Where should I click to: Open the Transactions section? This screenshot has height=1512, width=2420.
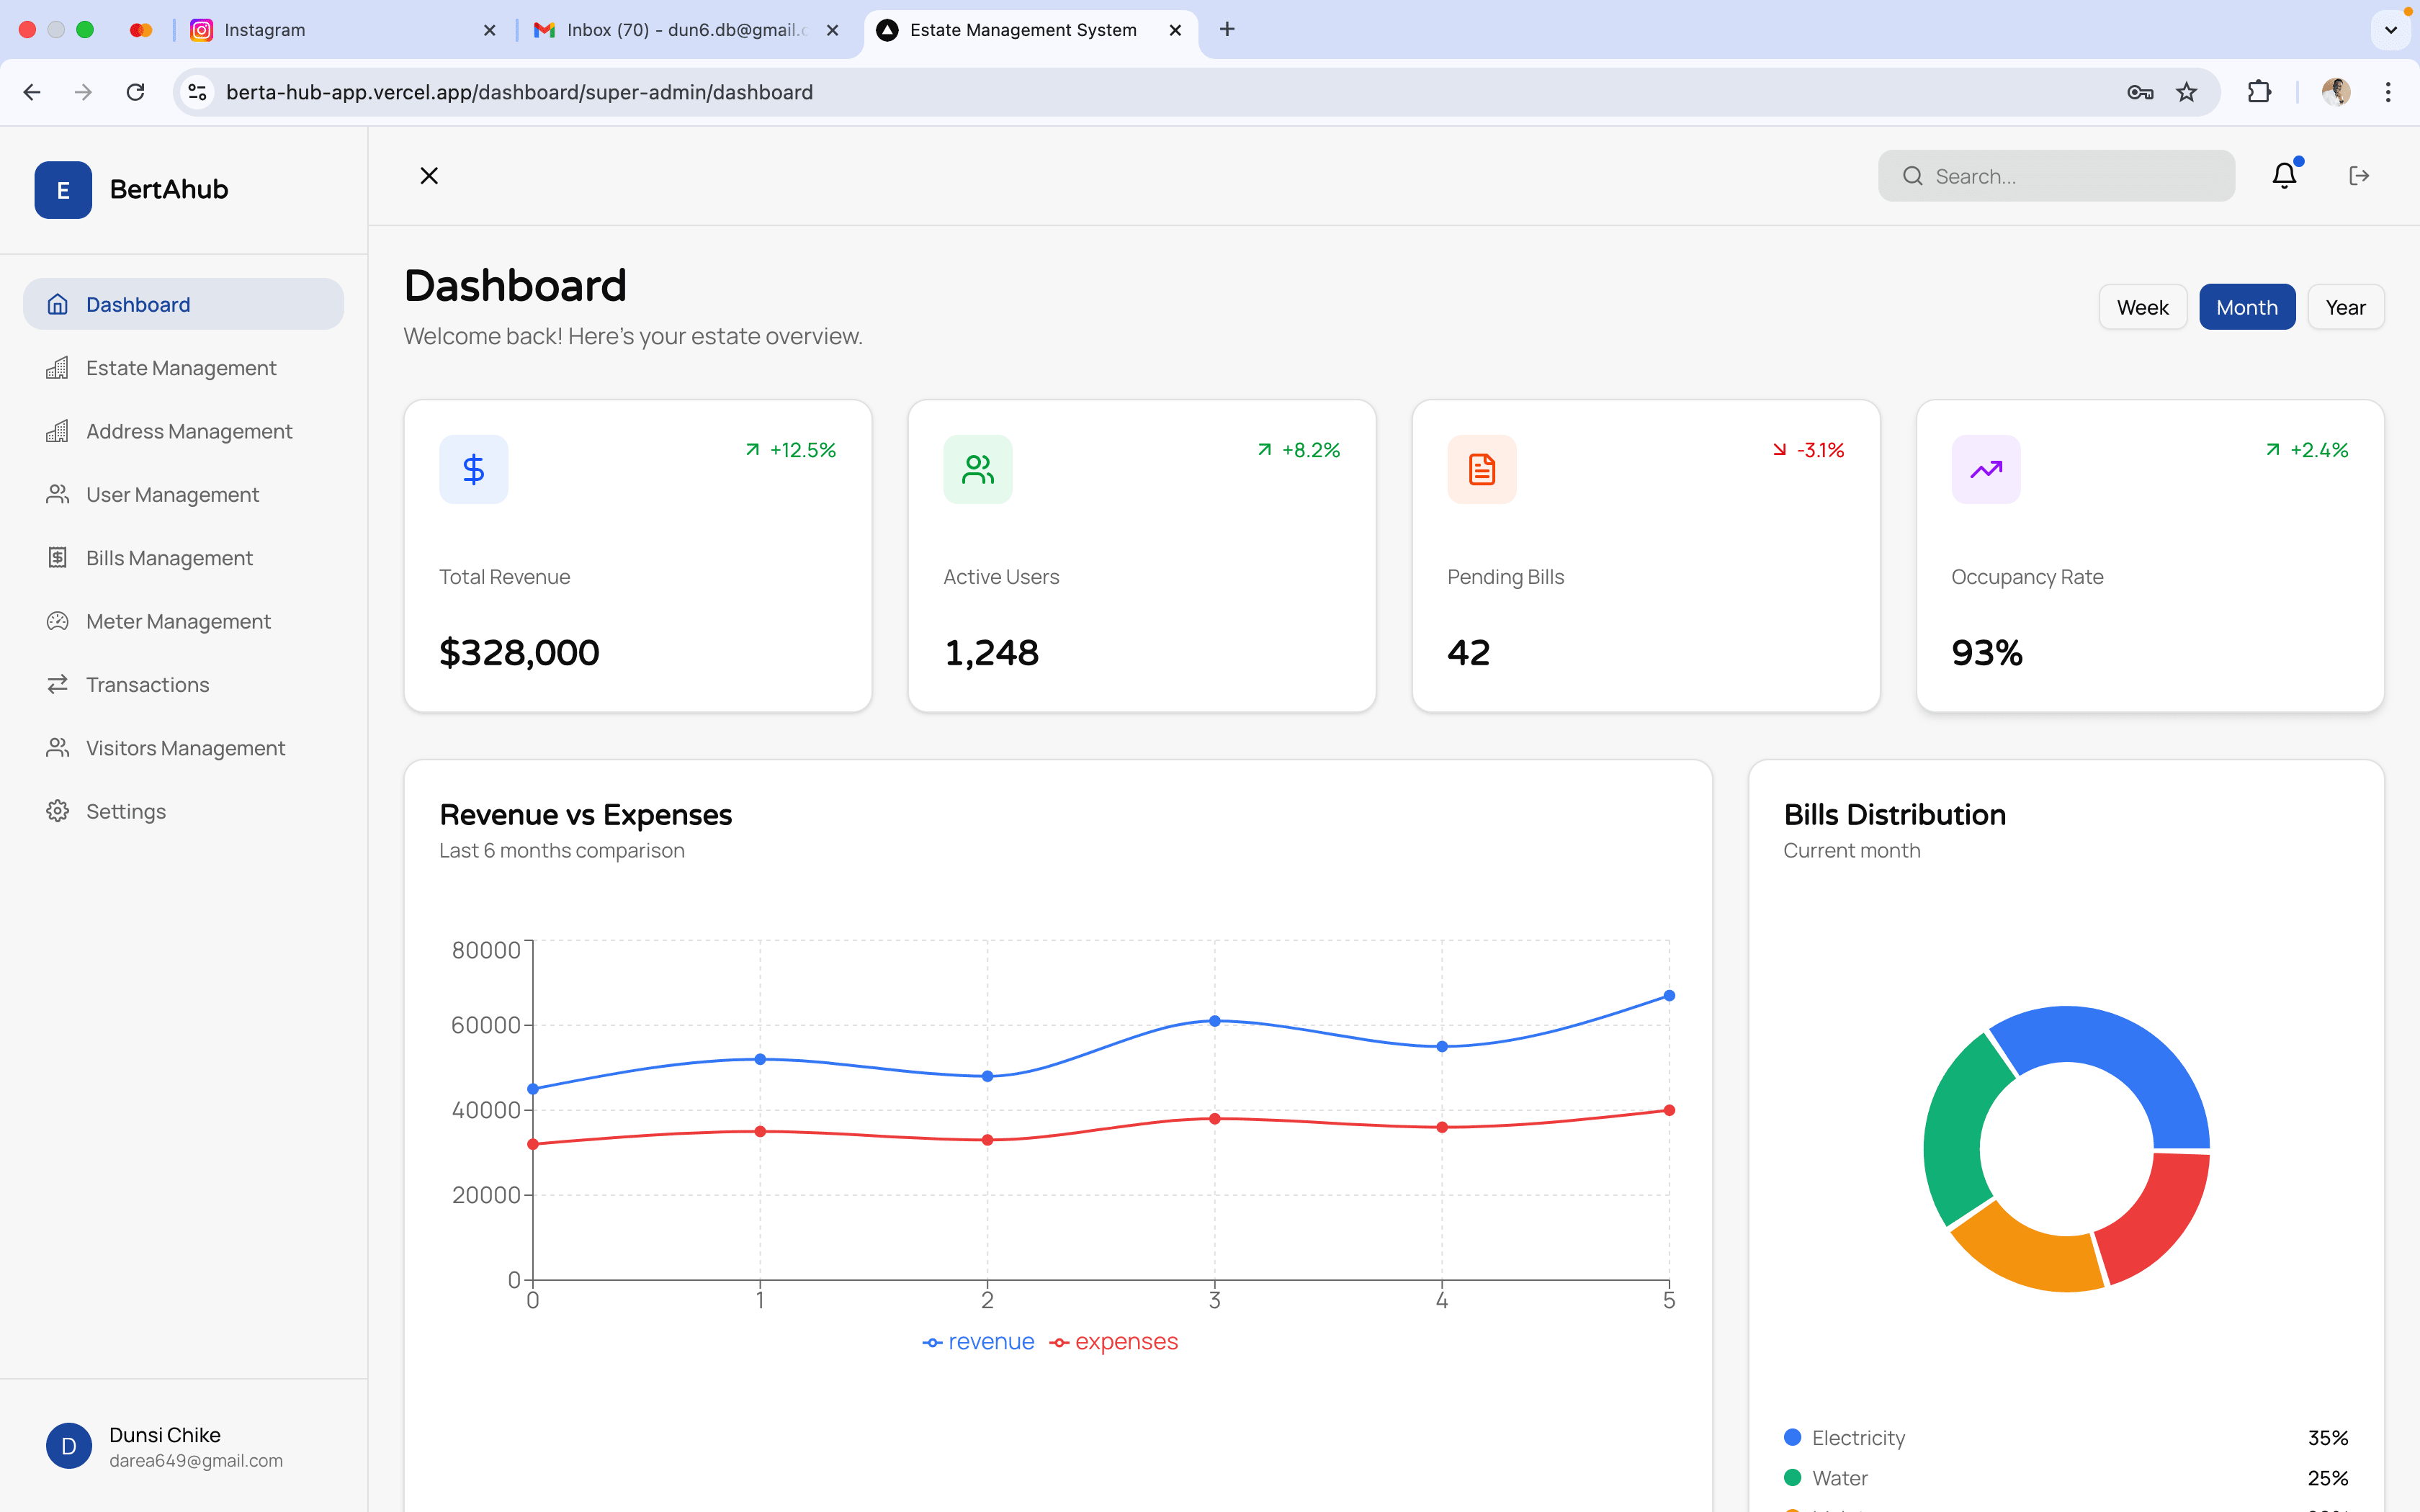point(146,684)
